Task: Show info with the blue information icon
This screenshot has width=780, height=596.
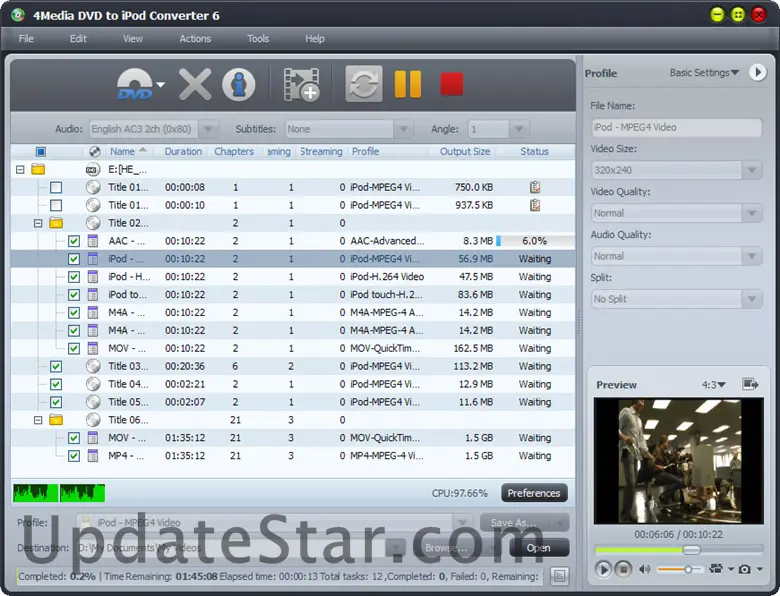Action: click(239, 85)
